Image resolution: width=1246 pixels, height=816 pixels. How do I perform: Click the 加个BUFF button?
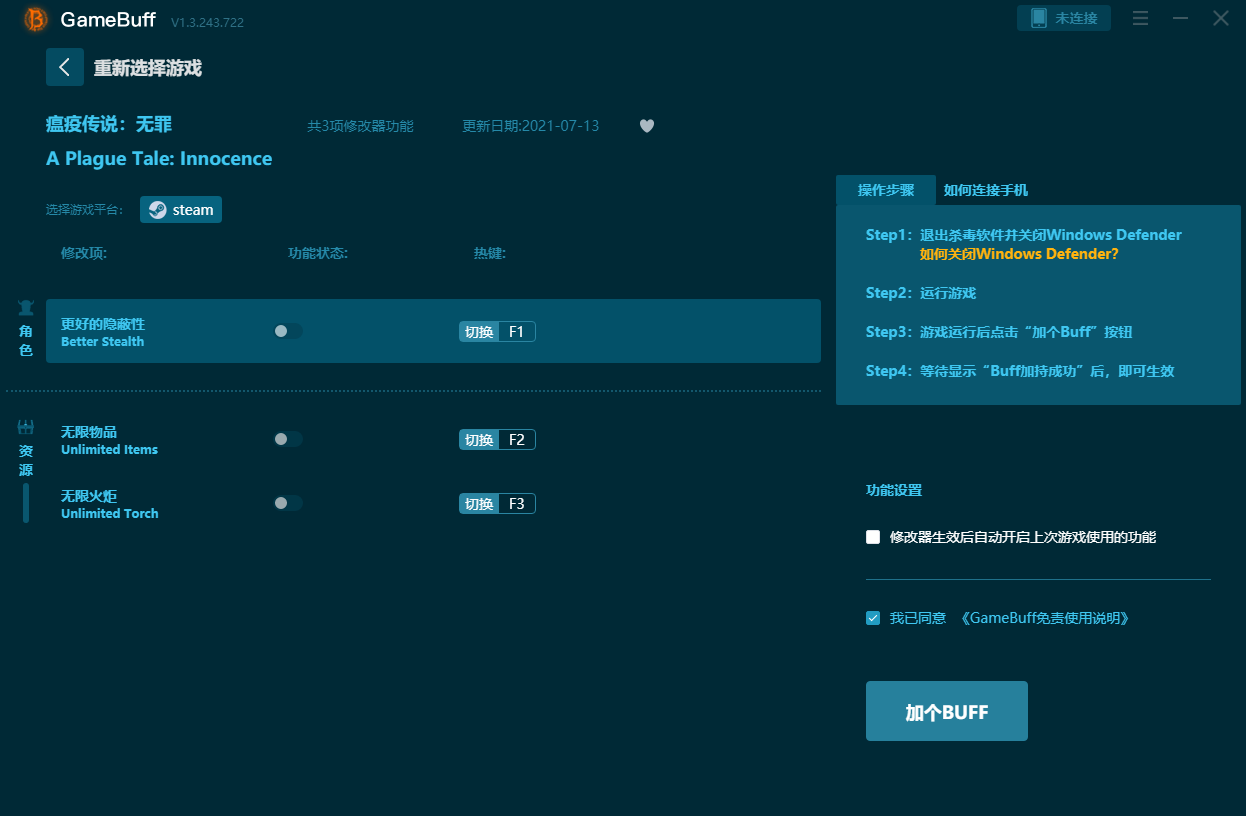(947, 711)
